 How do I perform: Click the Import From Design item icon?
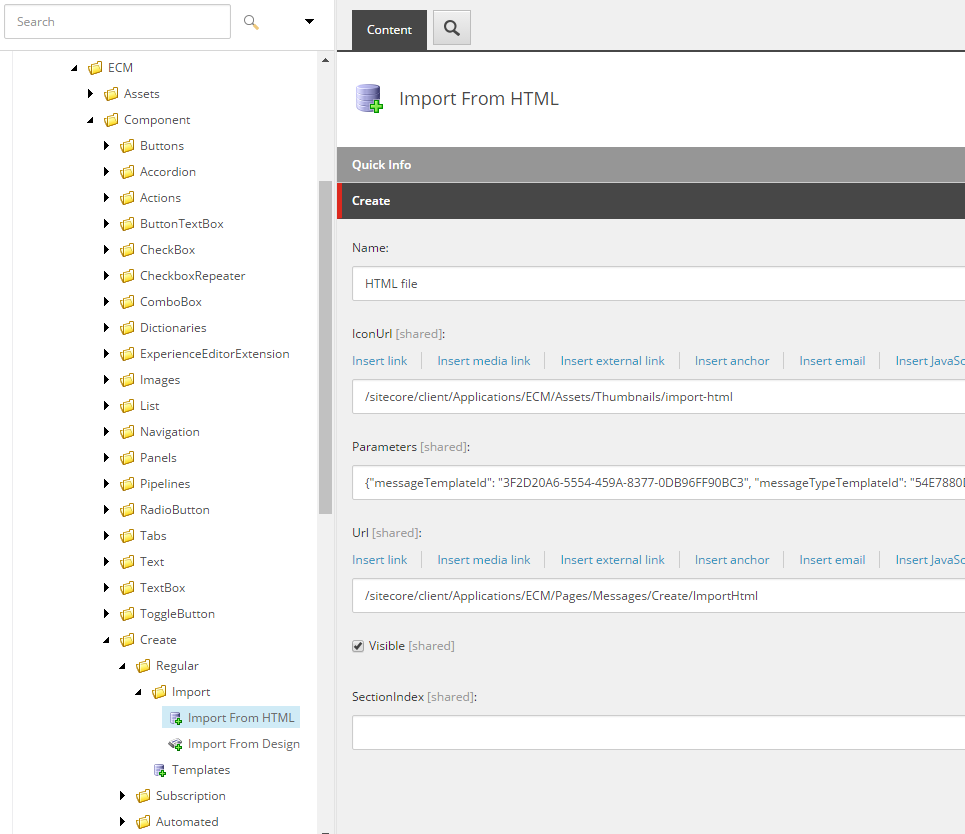pos(175,744)
